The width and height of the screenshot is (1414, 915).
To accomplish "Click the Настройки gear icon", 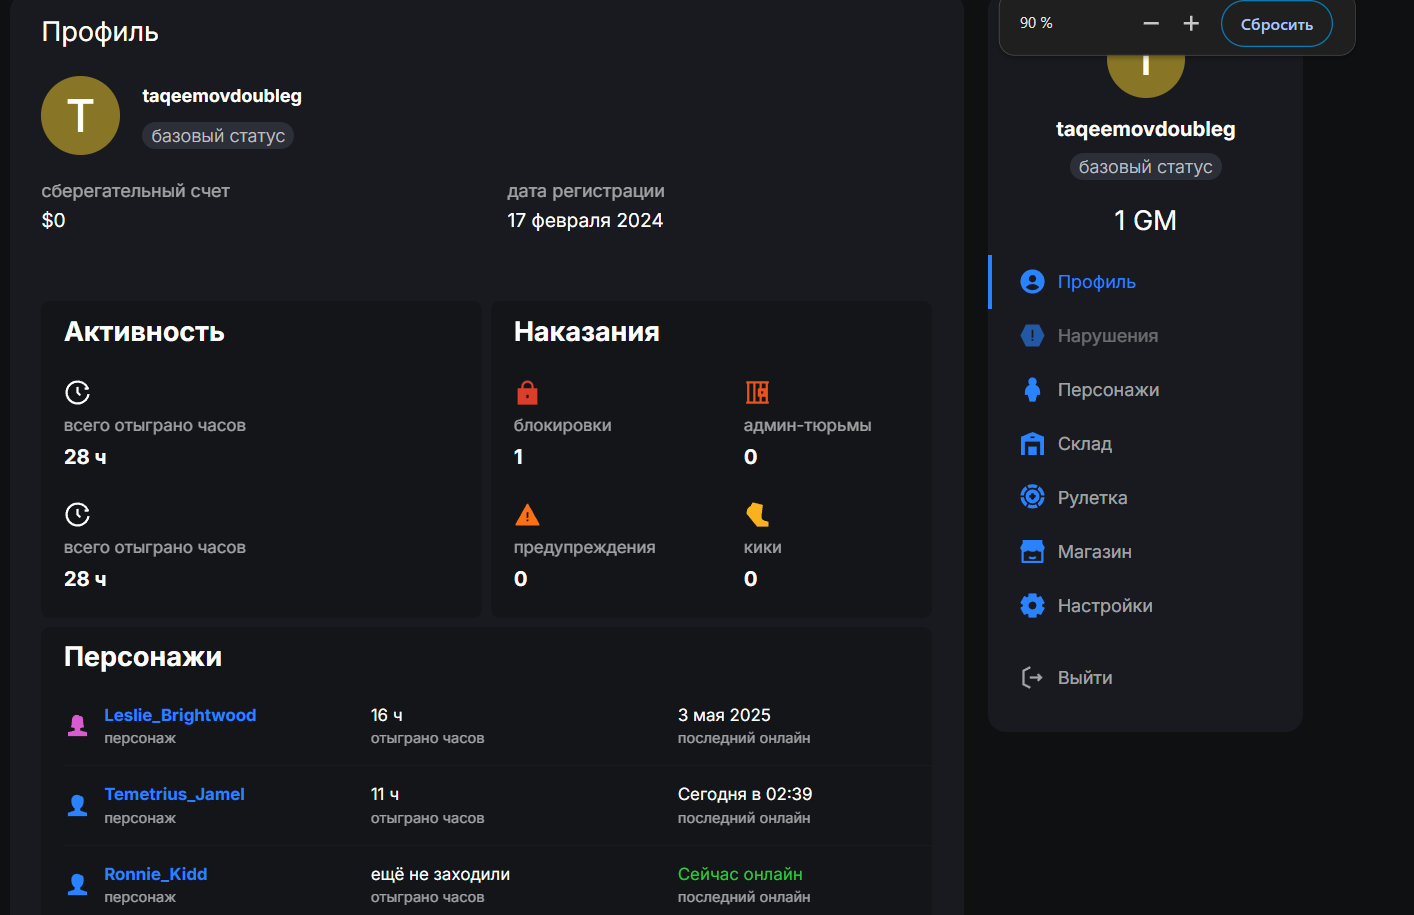I will coord(1032,606).
